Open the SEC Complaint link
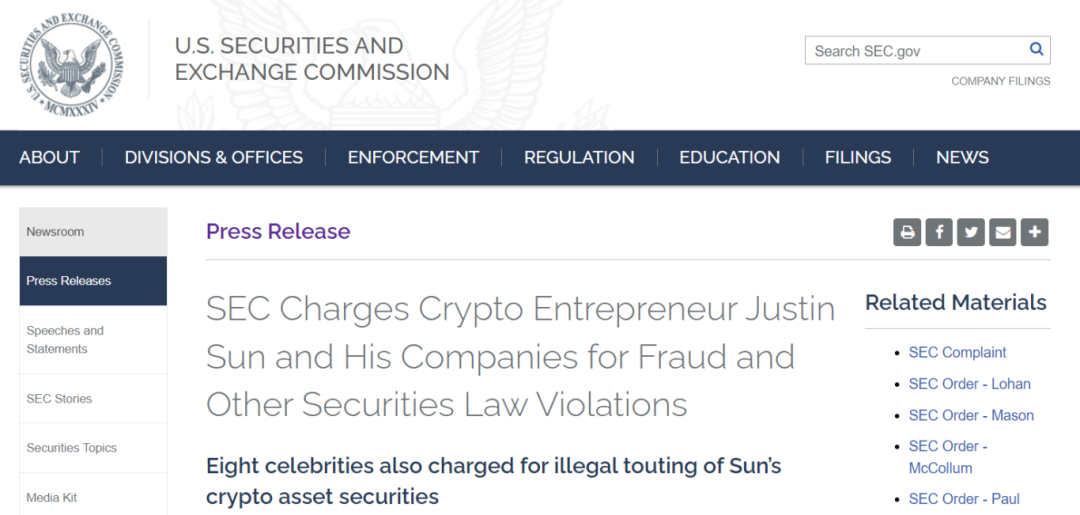The width and height of the screenshot is (1080, 515). click(x=957, y=353)
